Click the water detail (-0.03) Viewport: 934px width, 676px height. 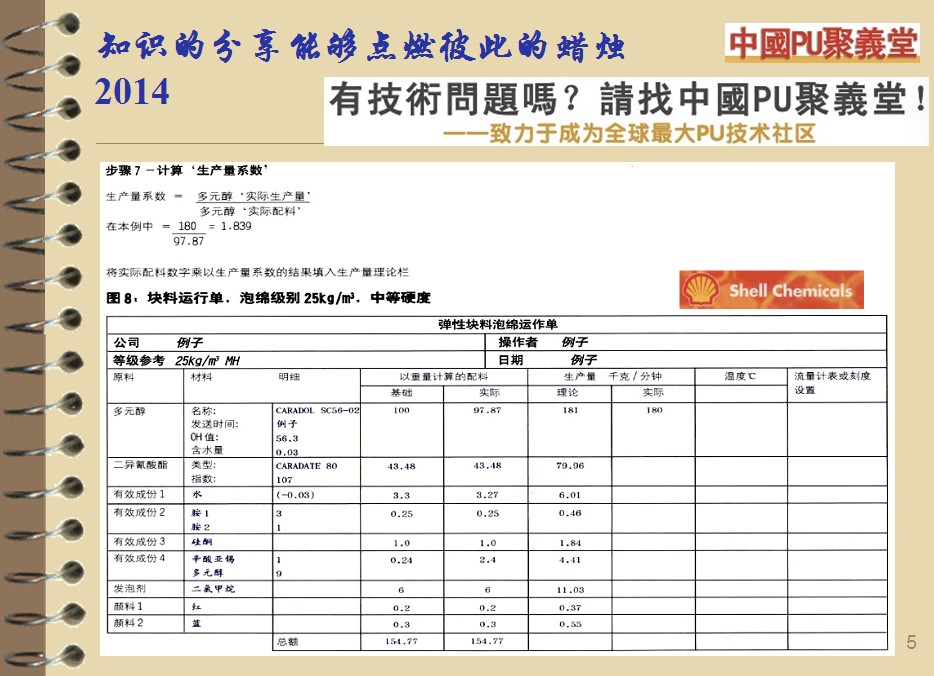[x=295, y=495]
